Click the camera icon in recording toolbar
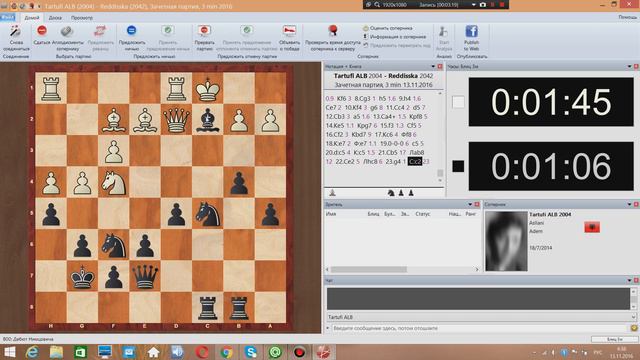The width and height of the screenshot is (640, 360). click(483, 5)
